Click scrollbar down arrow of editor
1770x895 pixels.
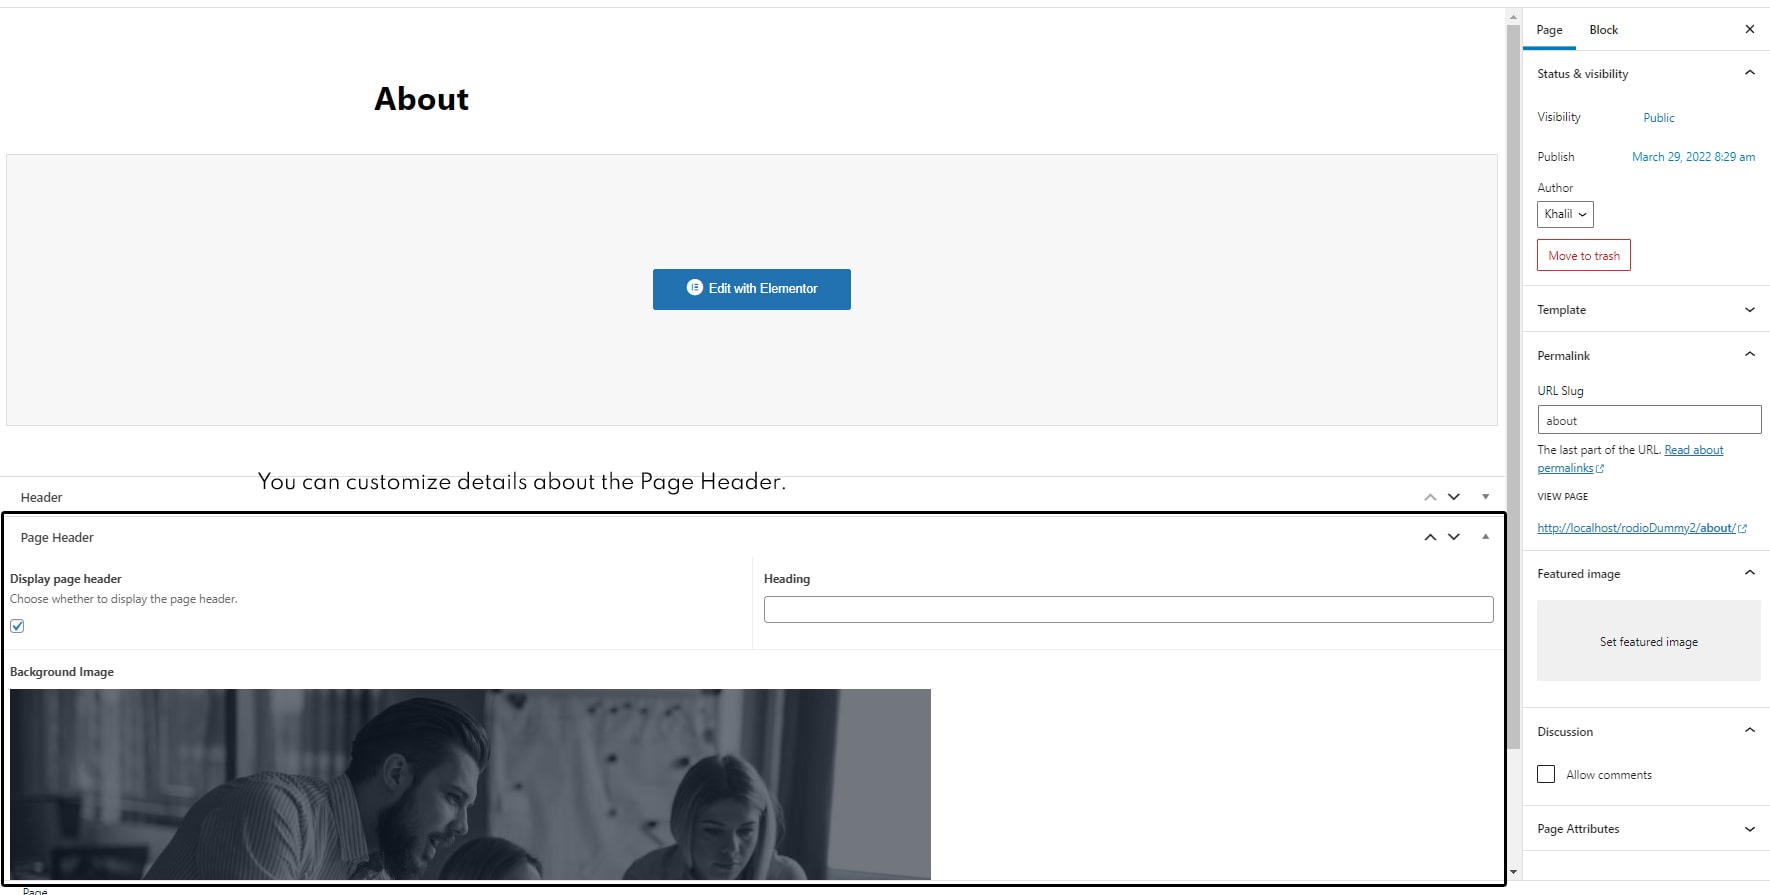1513,872
